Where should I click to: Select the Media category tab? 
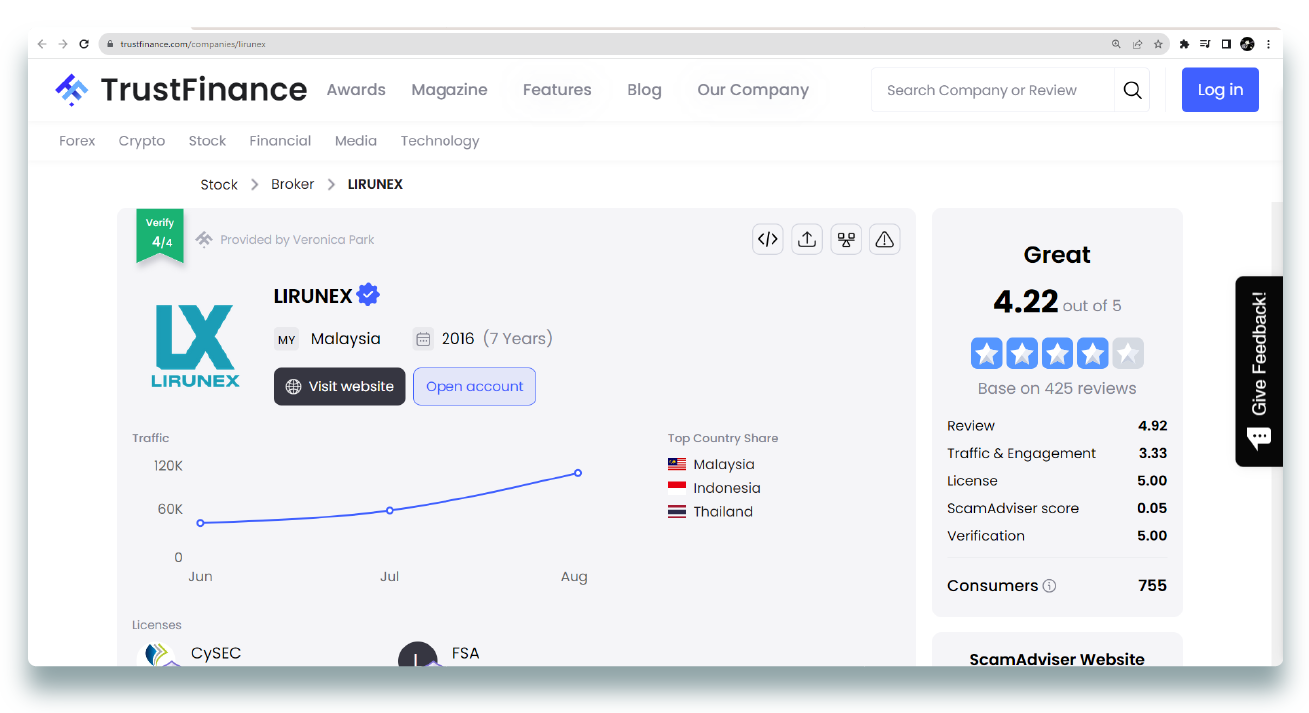tap(356, 141)
